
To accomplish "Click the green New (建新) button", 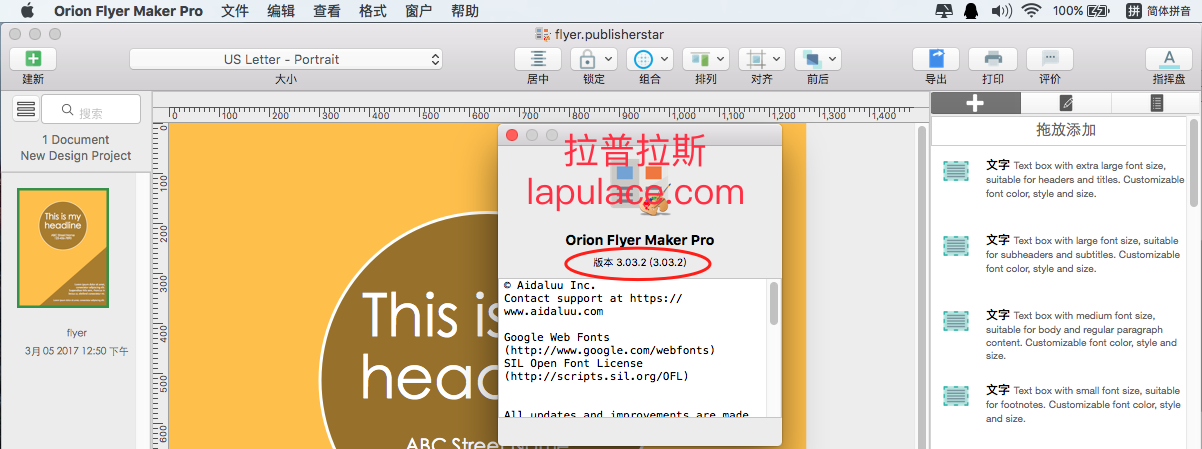I will click(x=33, y=59).
